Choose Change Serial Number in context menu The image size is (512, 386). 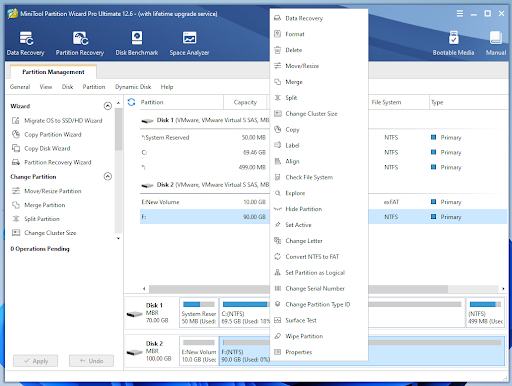click(x=319, y=289)
